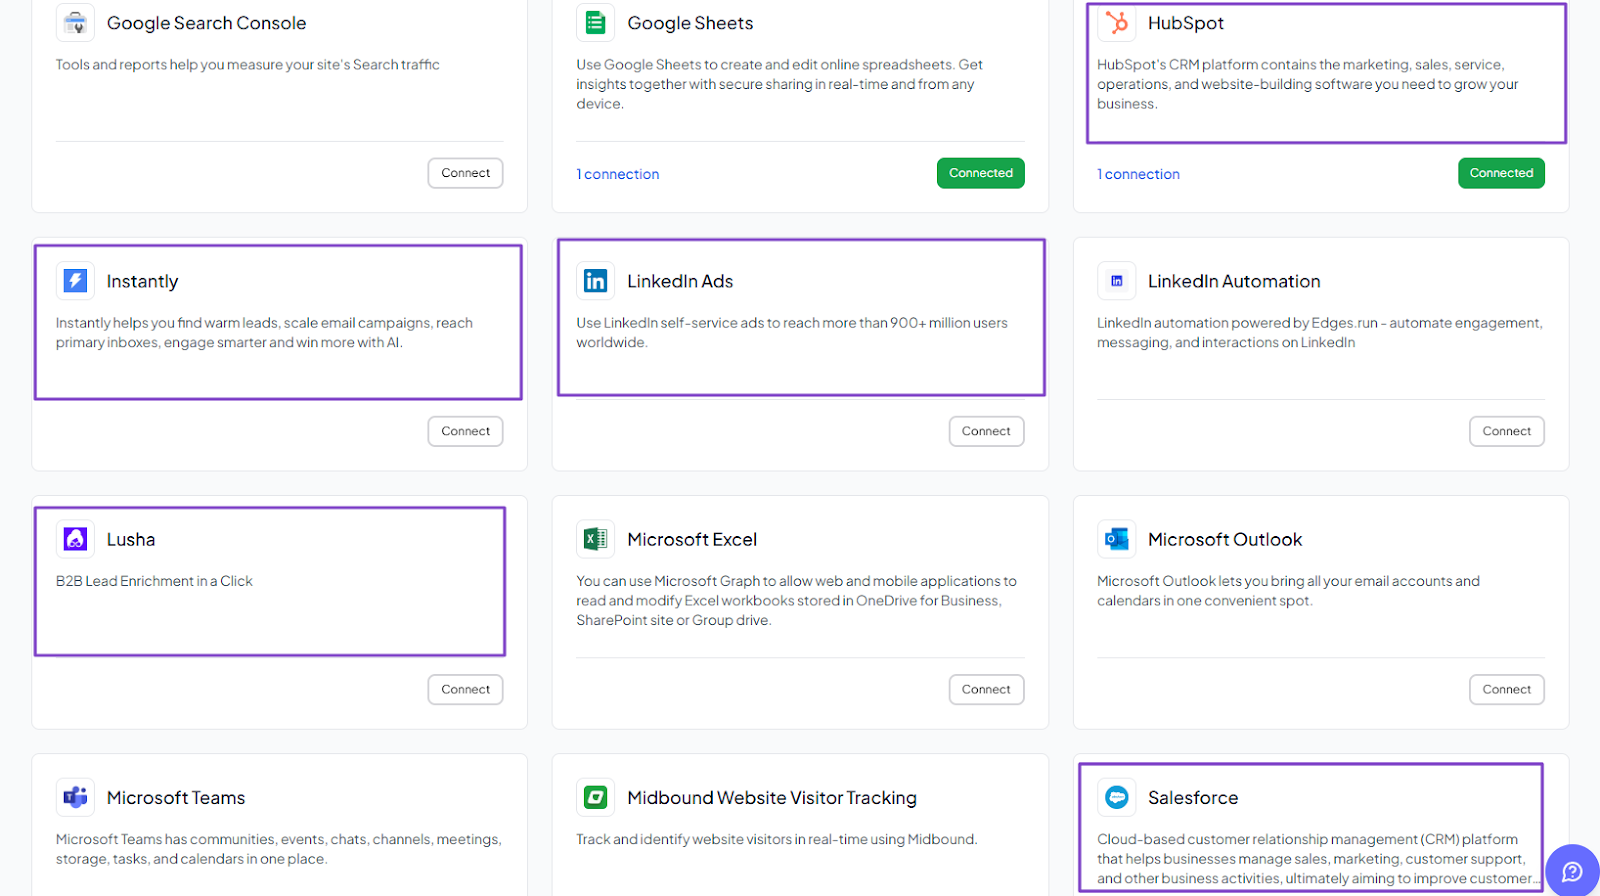Click 'Use Google Sheets to create' description
Image resolution: width=1600 pixels, height=896 pixels.
point(779,84)
